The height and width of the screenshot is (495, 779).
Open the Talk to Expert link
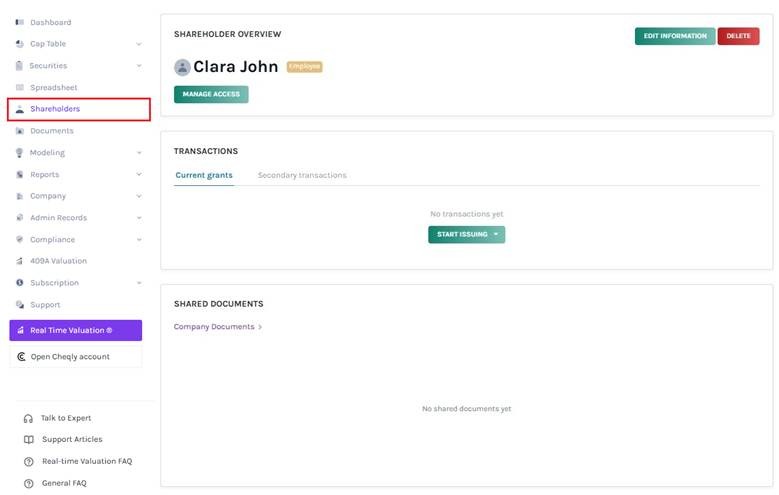pyautogui.click(x=66, y=418)
